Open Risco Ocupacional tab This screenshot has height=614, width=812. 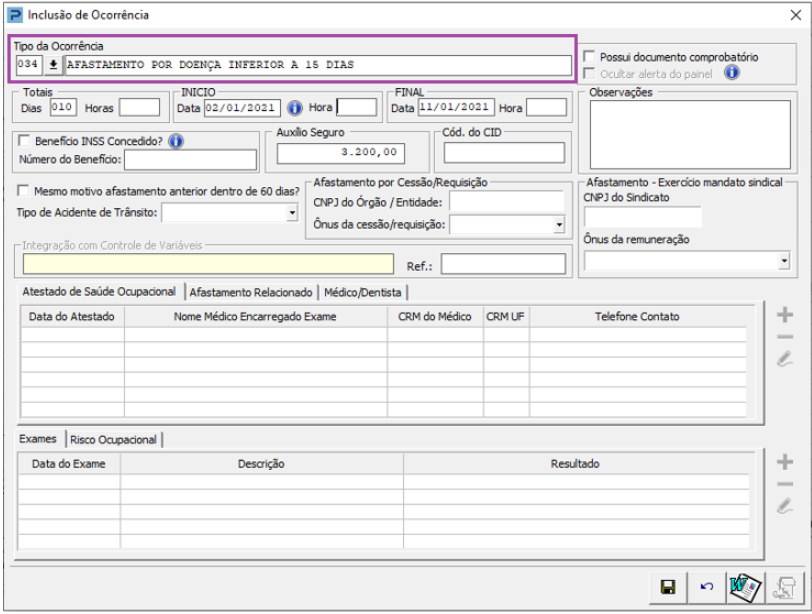pos(113,440)
